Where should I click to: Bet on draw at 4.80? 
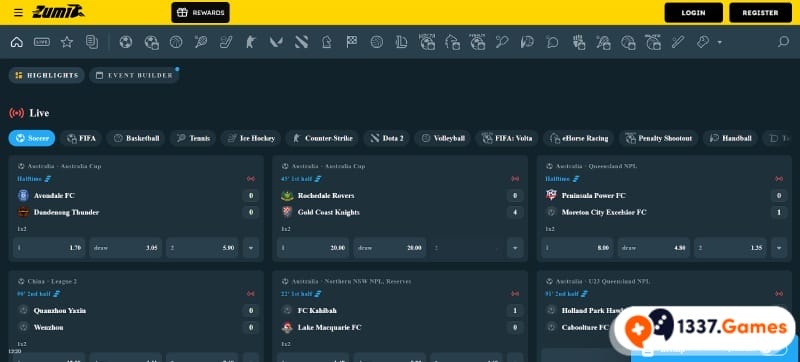pos(654,248)
